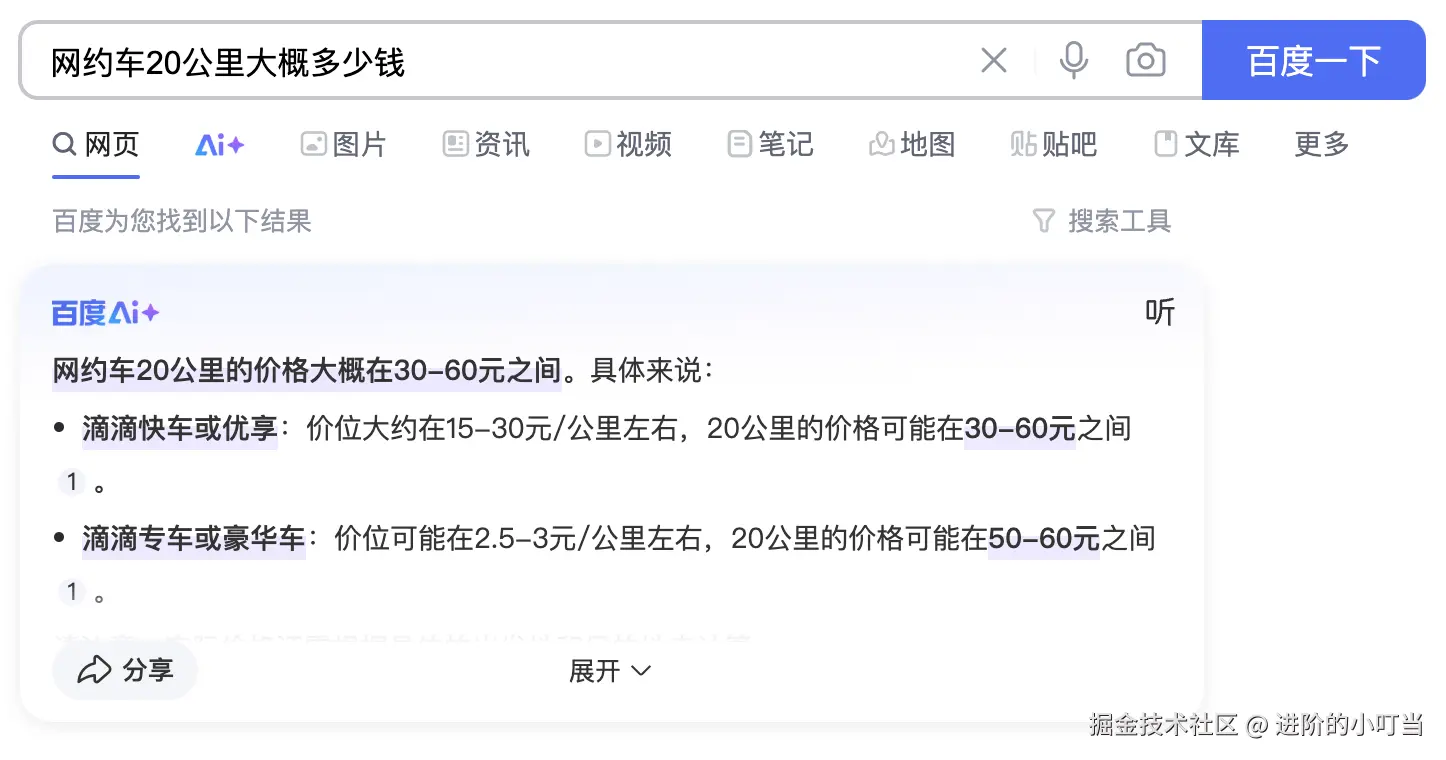The image size is (1446, 760).
Task: Select the 网页 web results tab
Action: (x=95, y=144)
